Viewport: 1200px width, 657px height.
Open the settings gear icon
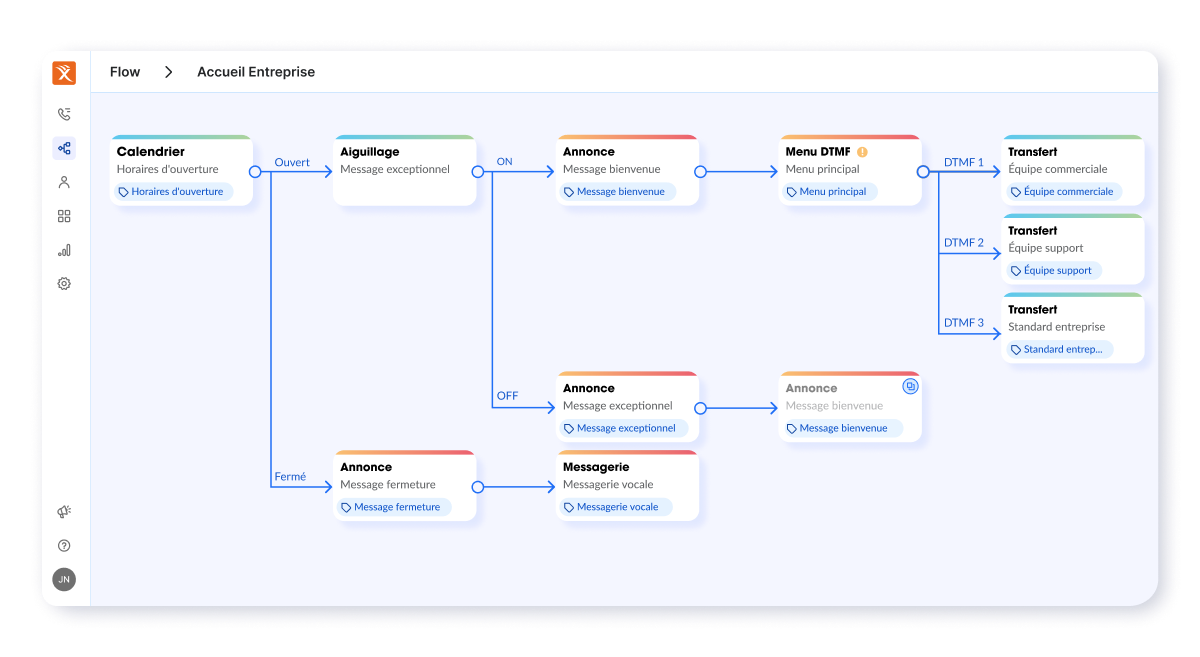click(x=64, y=284)
